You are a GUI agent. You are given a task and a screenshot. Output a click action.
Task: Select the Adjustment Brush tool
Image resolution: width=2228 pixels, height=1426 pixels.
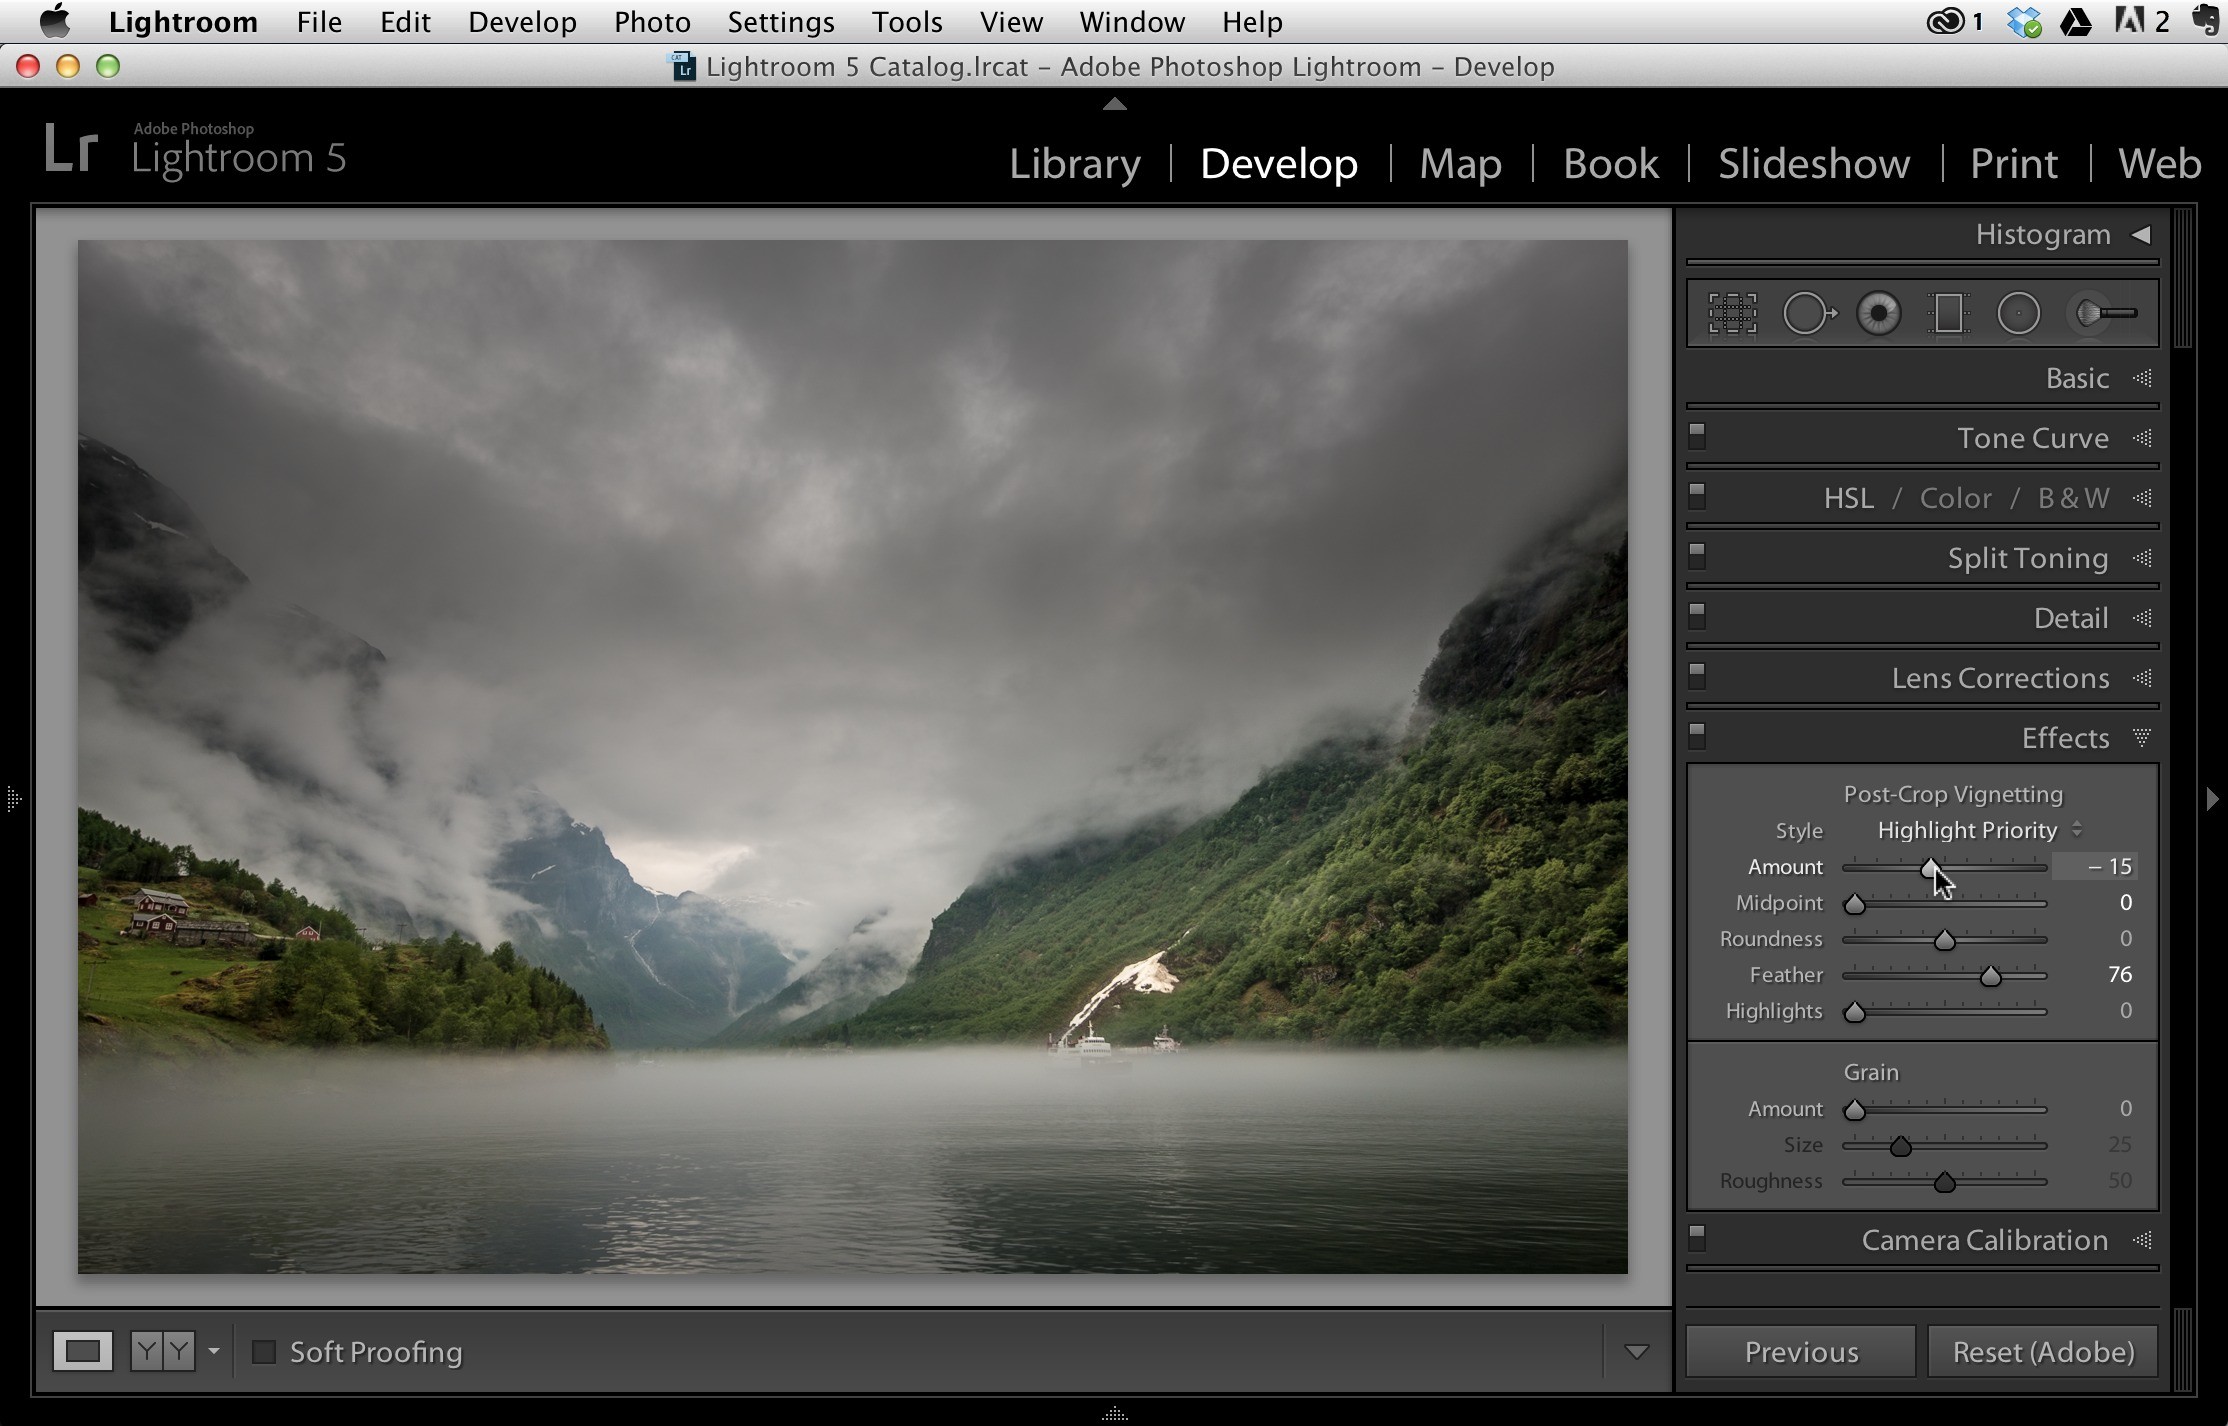point(2103,314)
